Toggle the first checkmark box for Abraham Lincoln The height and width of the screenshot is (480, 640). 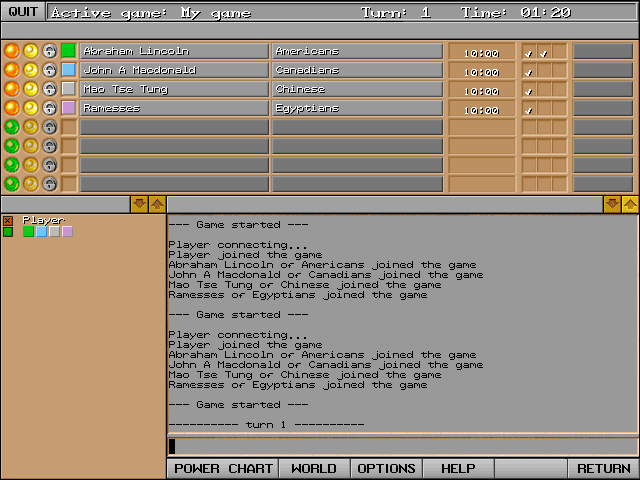pyautogui.click(x=529, y=51)
